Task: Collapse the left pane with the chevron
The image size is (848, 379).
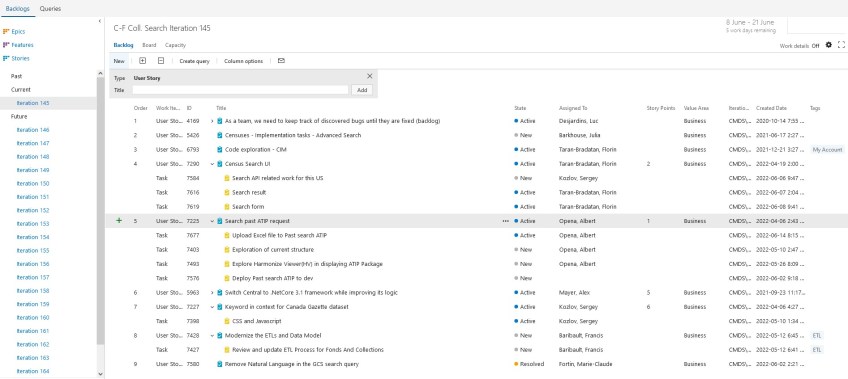Action: 100,21
